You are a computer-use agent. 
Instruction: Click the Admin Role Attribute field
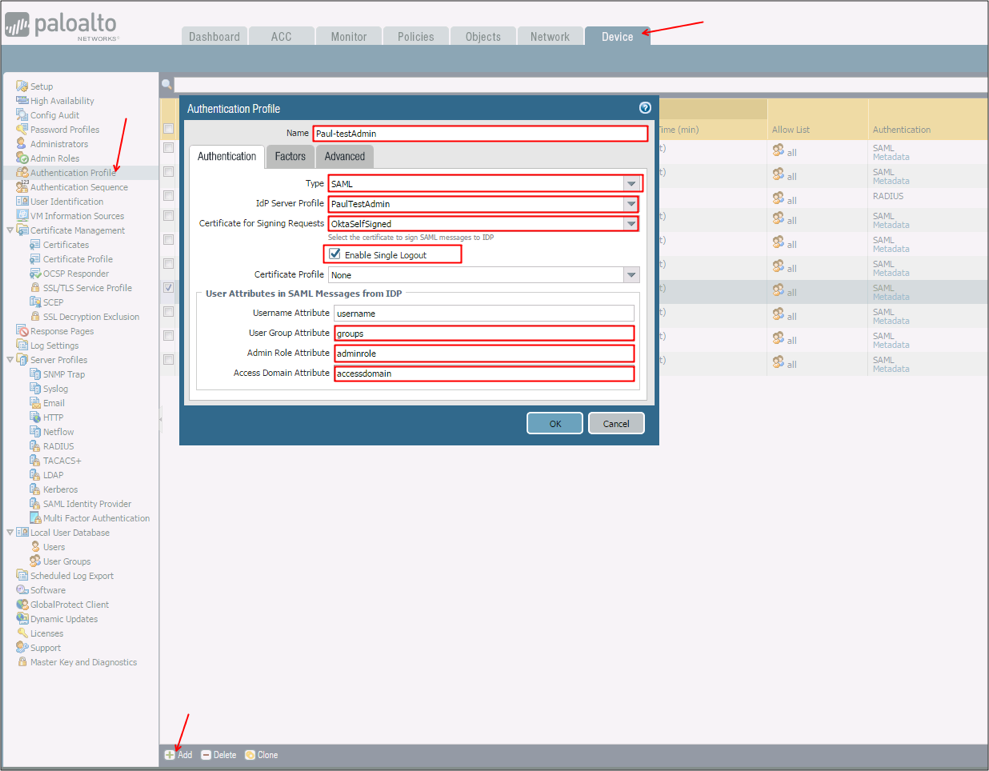point(484,353)
